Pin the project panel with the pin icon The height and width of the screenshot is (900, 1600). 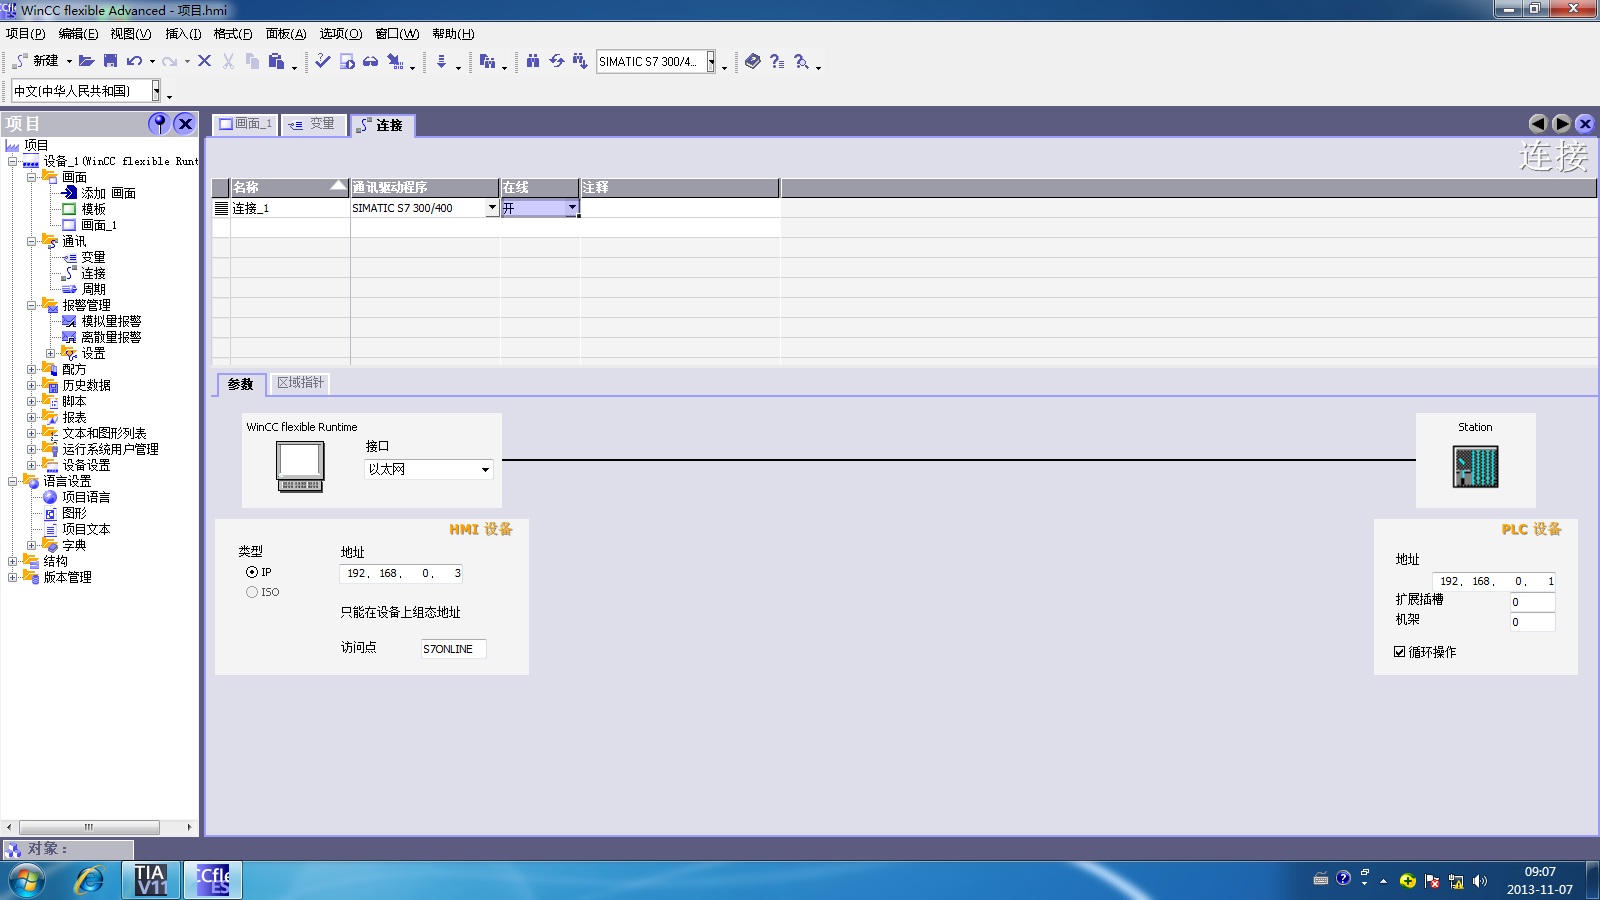coord(159,123)
